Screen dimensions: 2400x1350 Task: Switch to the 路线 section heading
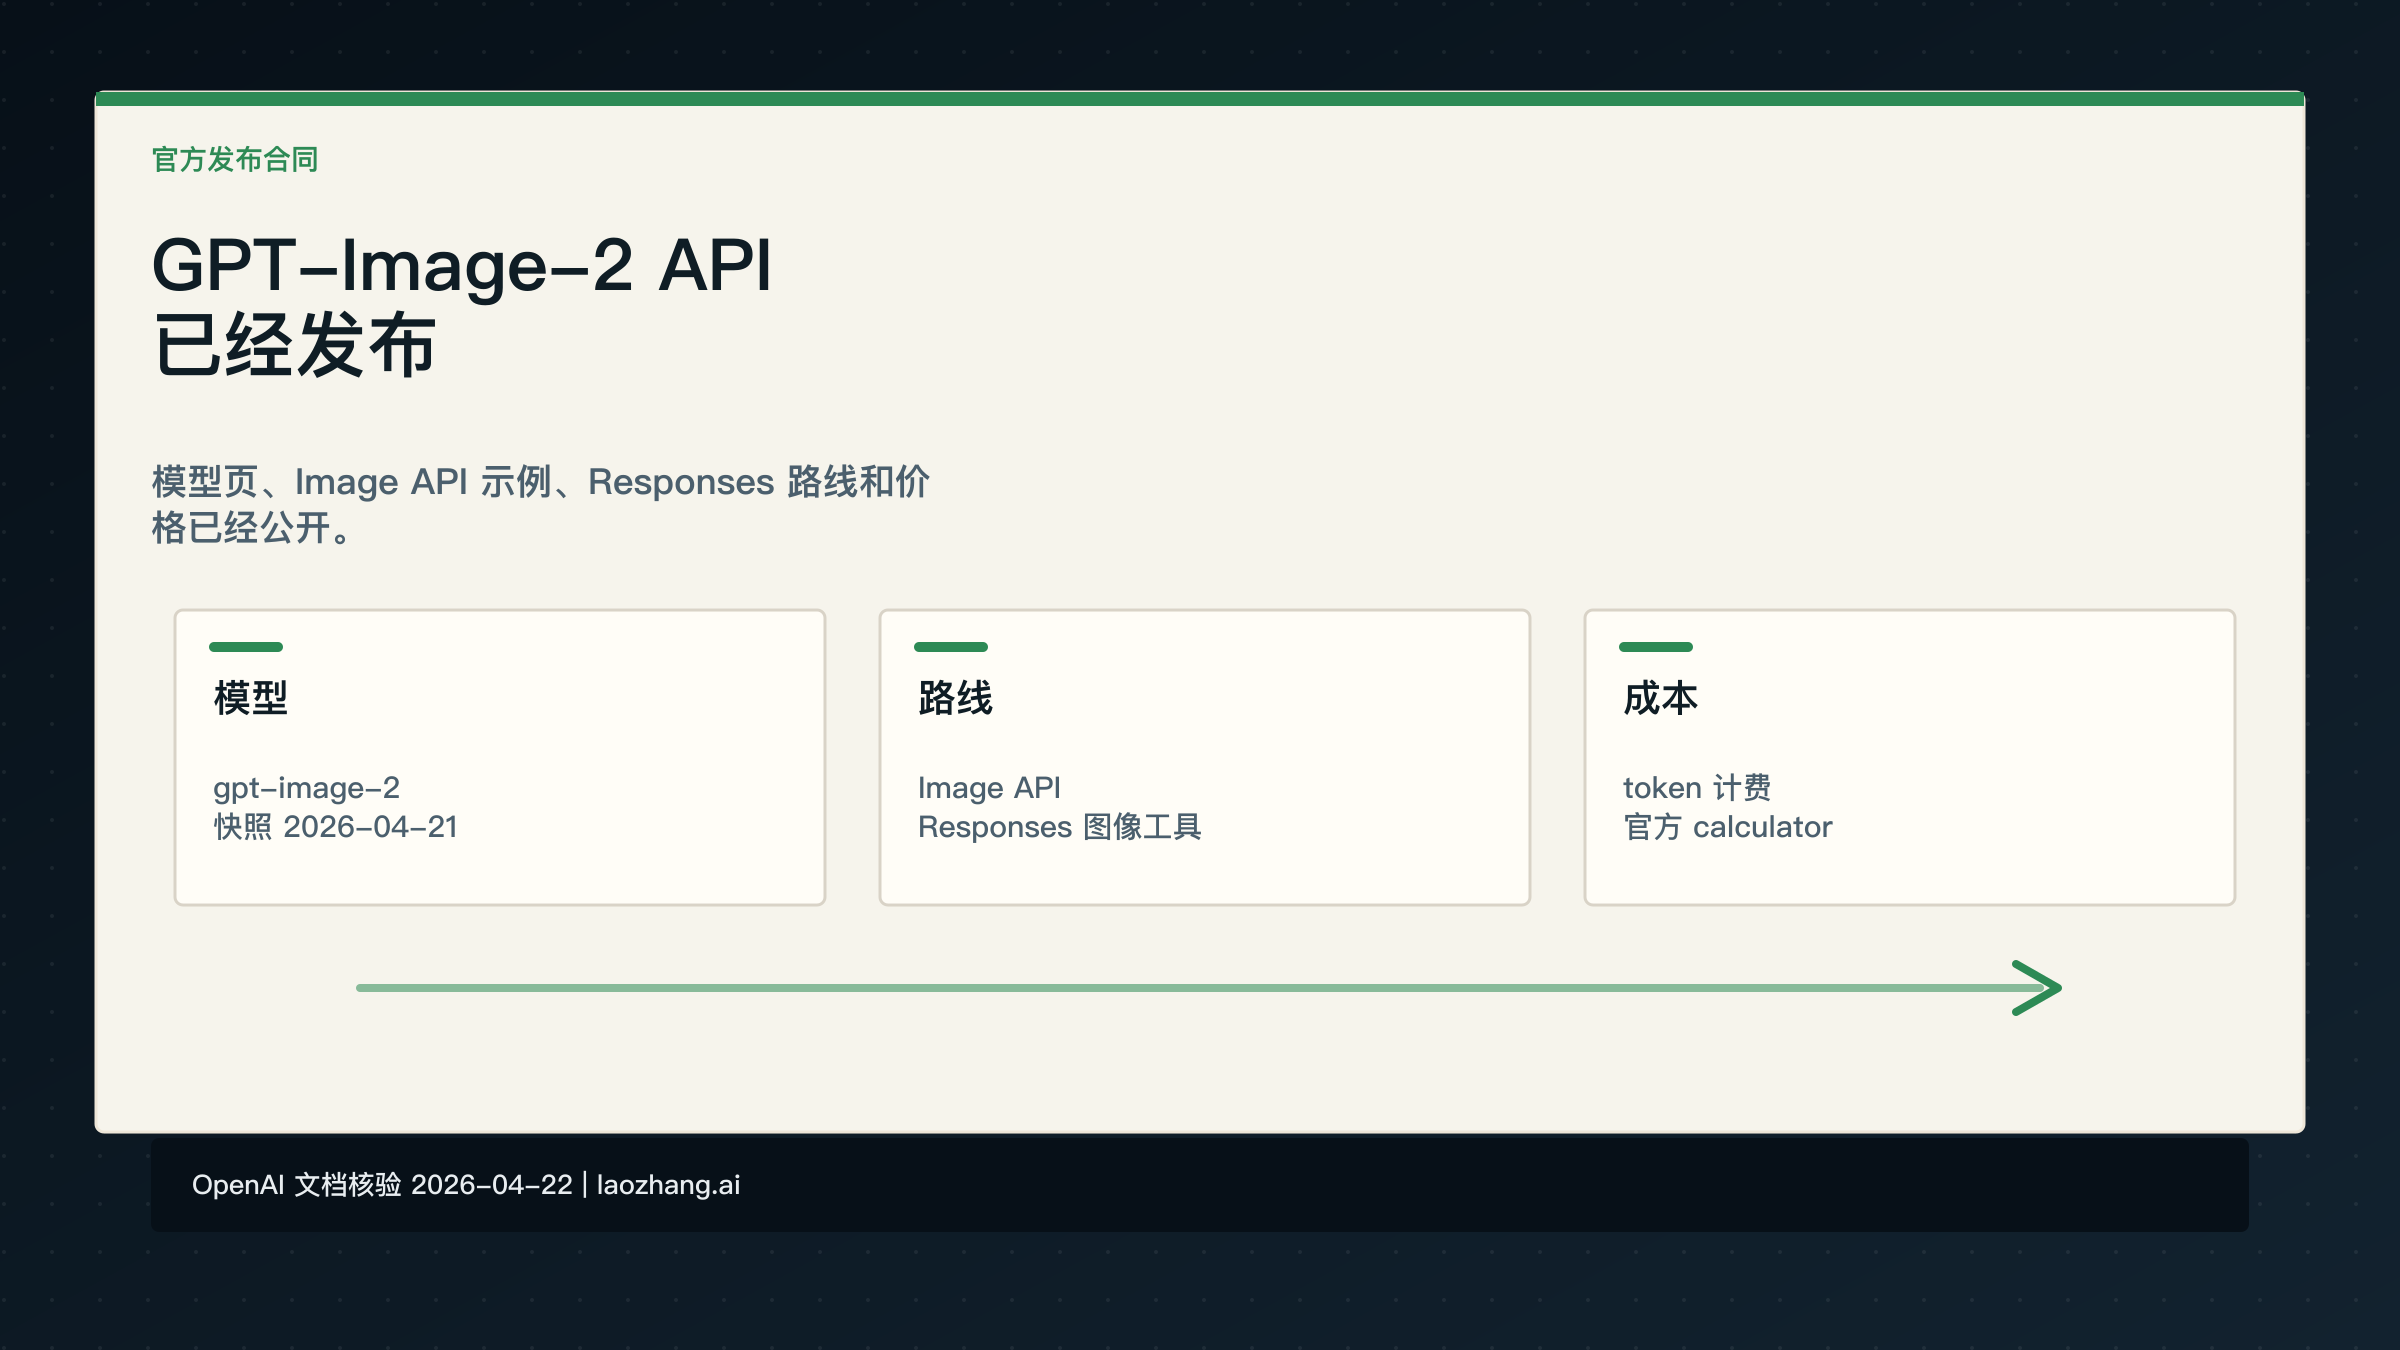coord(955,699)
